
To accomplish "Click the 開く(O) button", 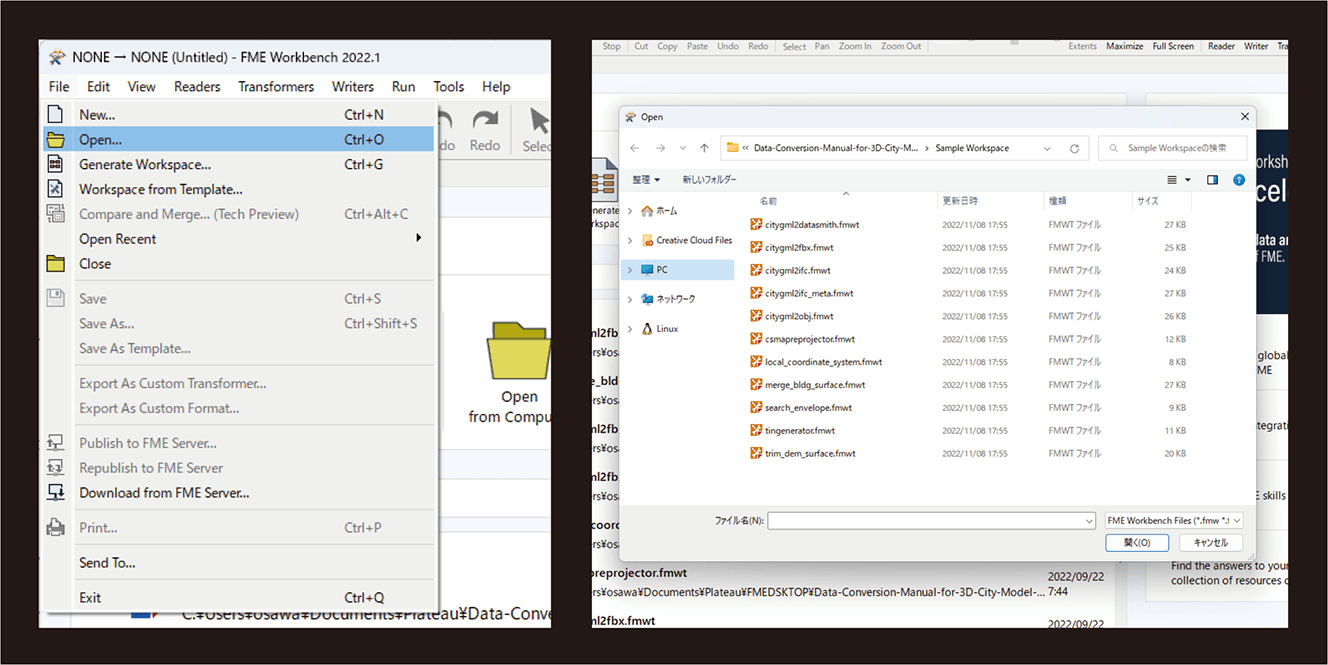I will coord(1137,543).
